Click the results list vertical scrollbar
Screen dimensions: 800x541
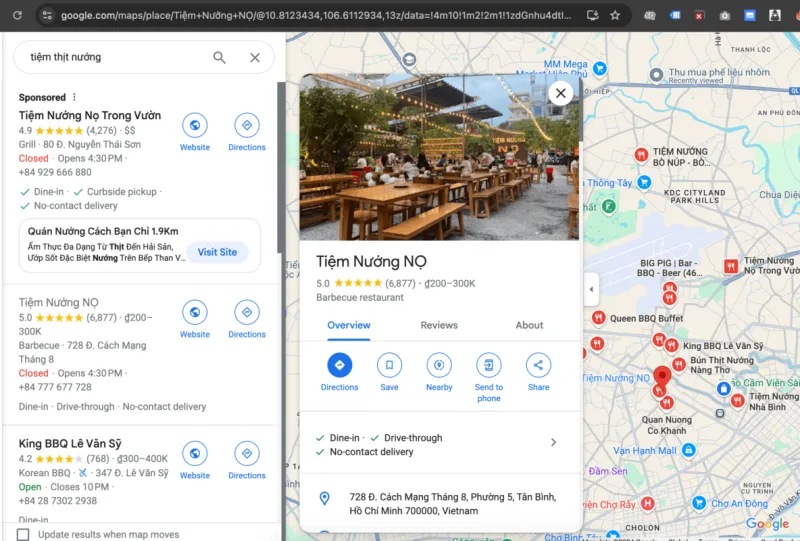click(281, 167)
